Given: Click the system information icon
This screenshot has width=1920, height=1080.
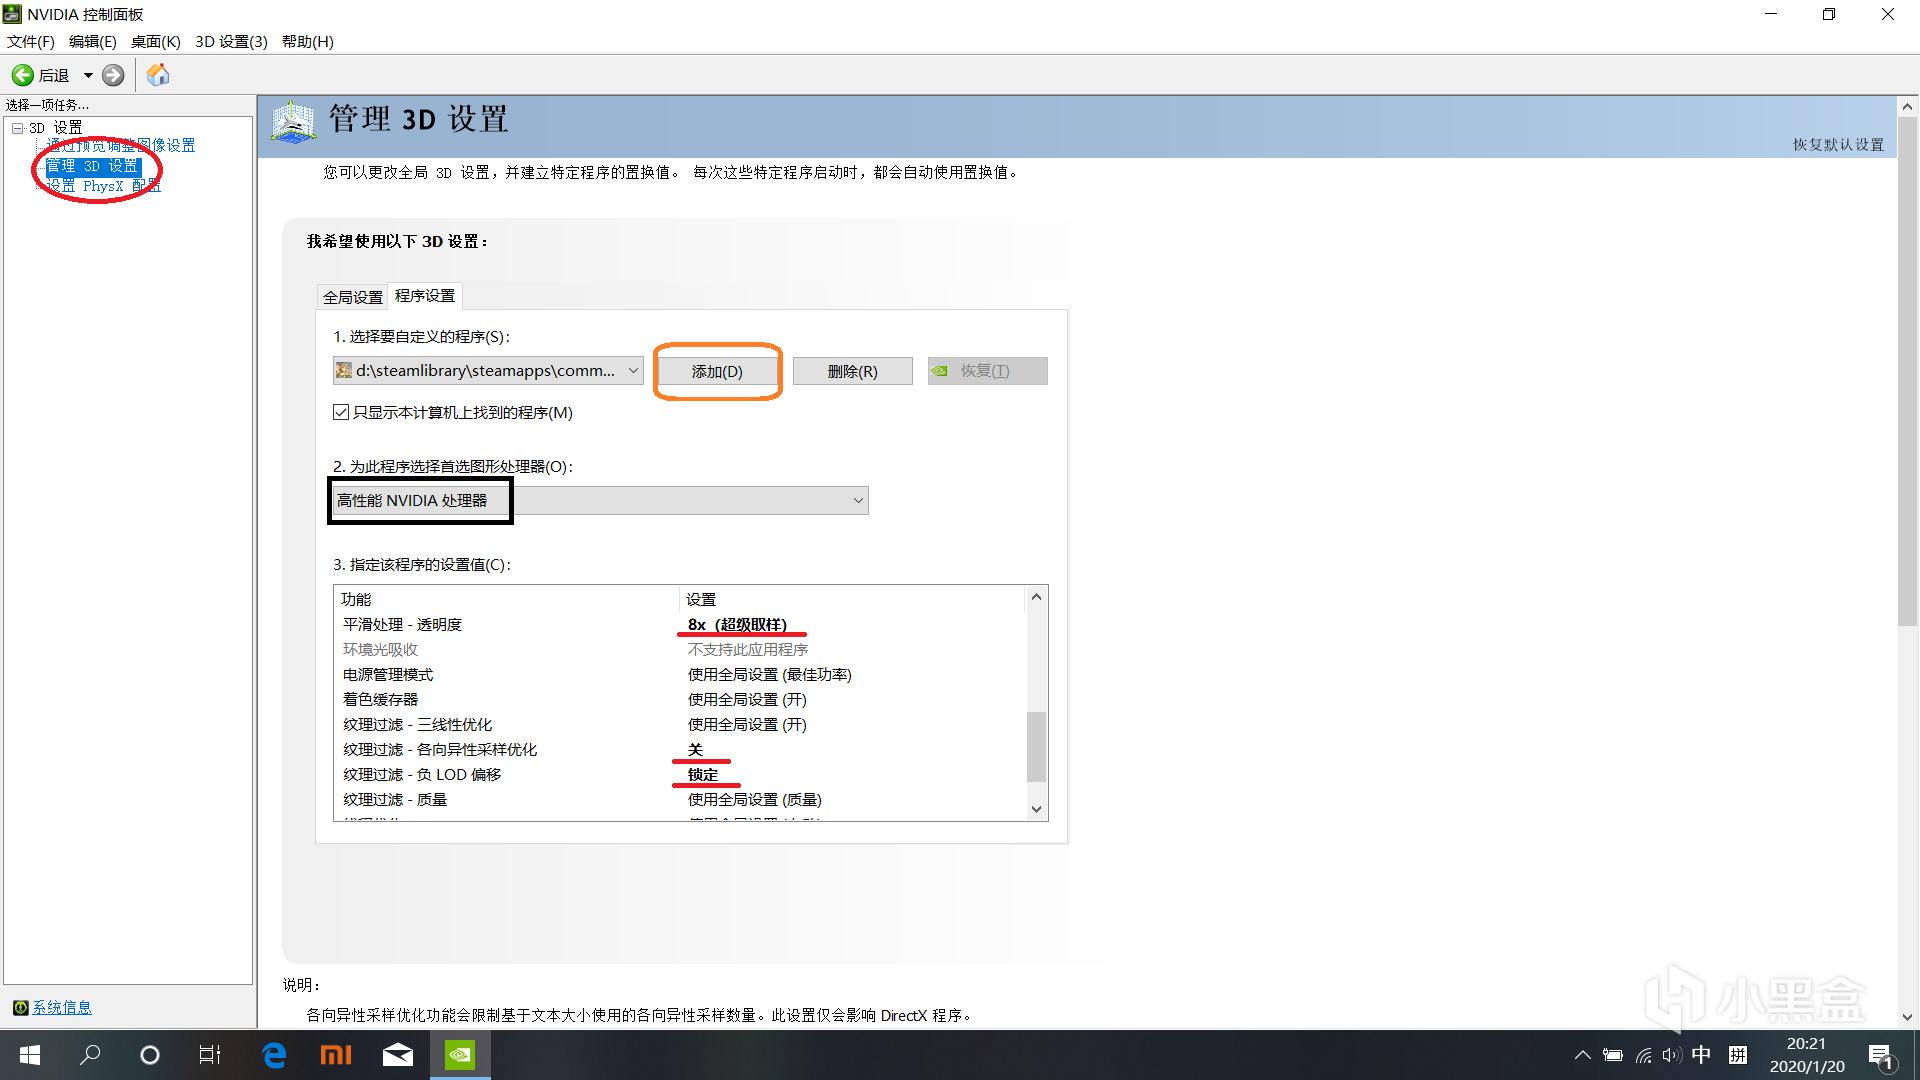Looking at the screenshot, I should tap(20, 1007).
